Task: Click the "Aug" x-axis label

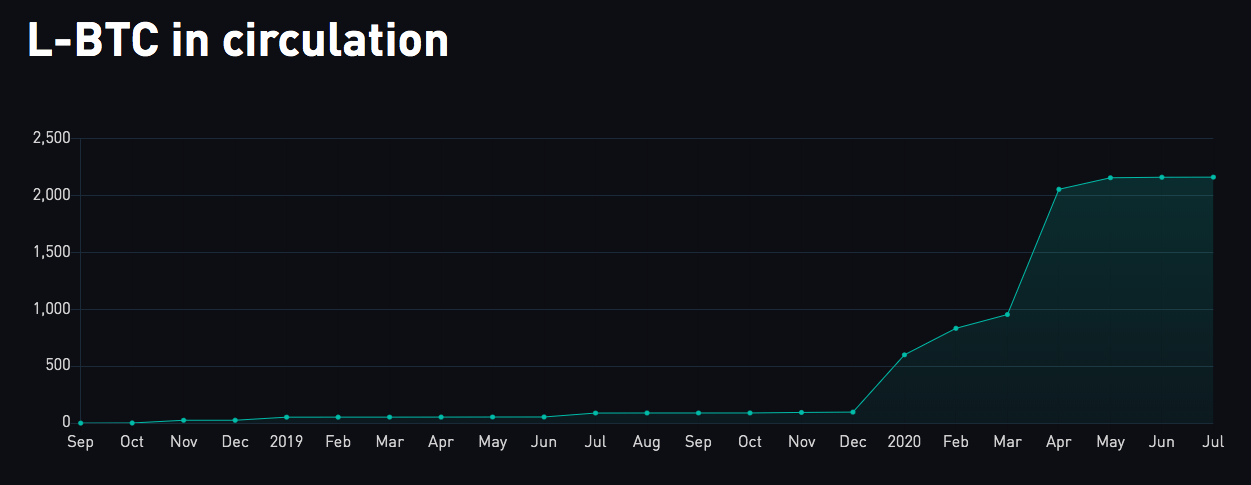Action: 646,442
